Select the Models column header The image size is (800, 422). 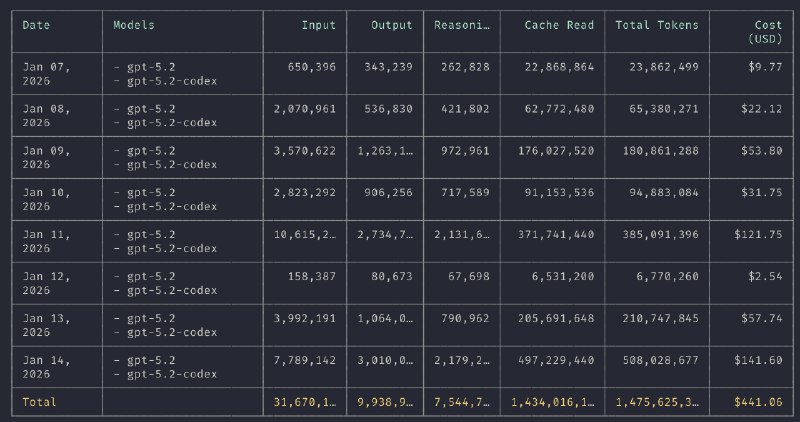133,24
